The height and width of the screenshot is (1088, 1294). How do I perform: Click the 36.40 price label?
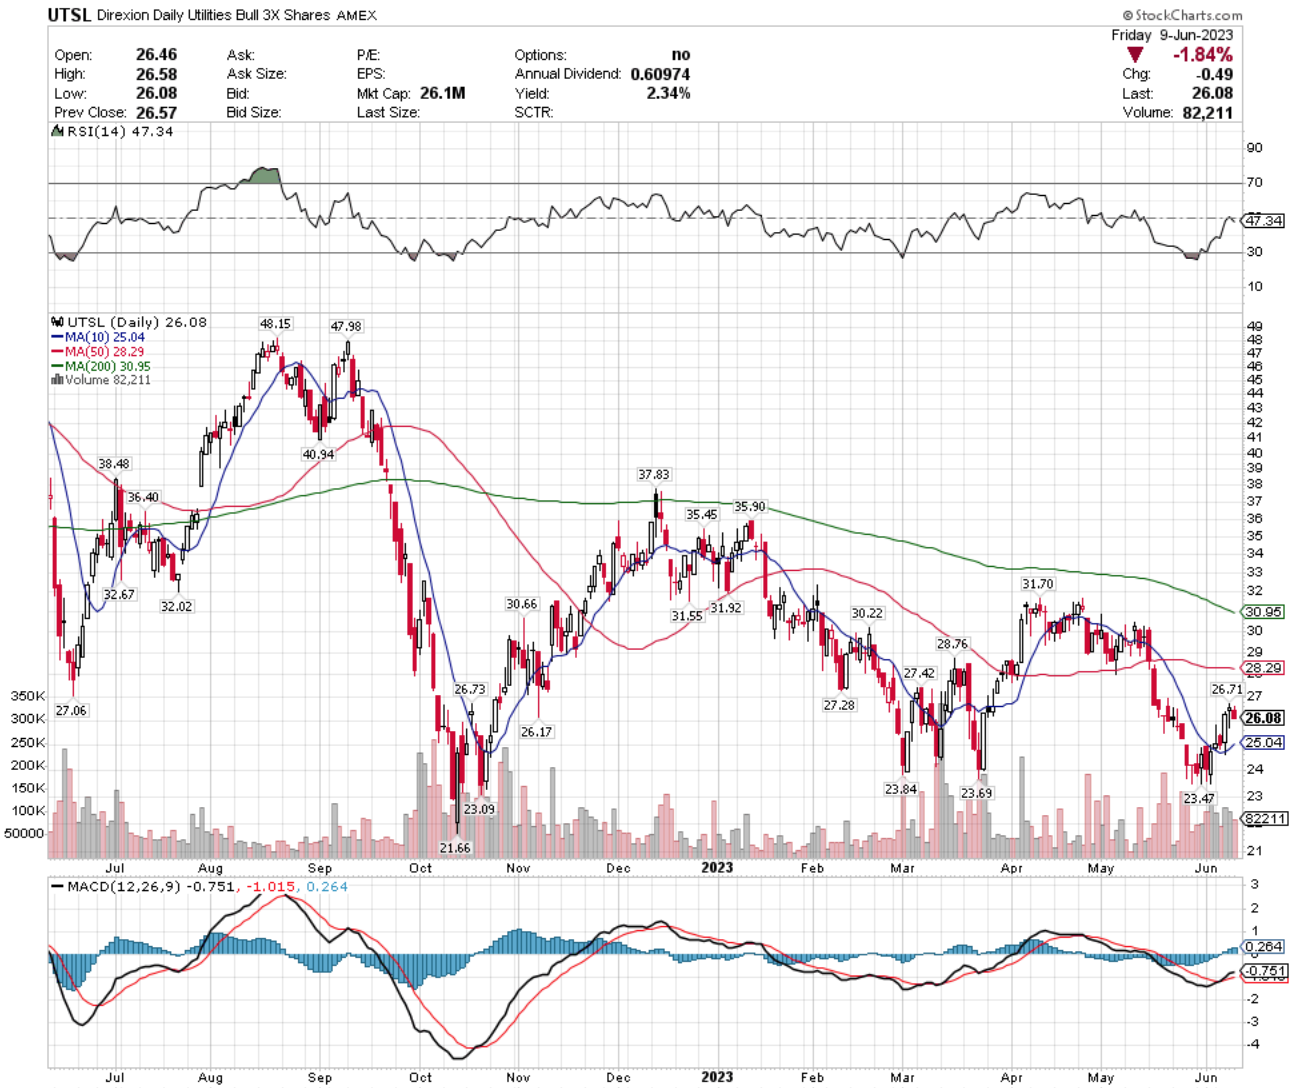tap(143, 497)
